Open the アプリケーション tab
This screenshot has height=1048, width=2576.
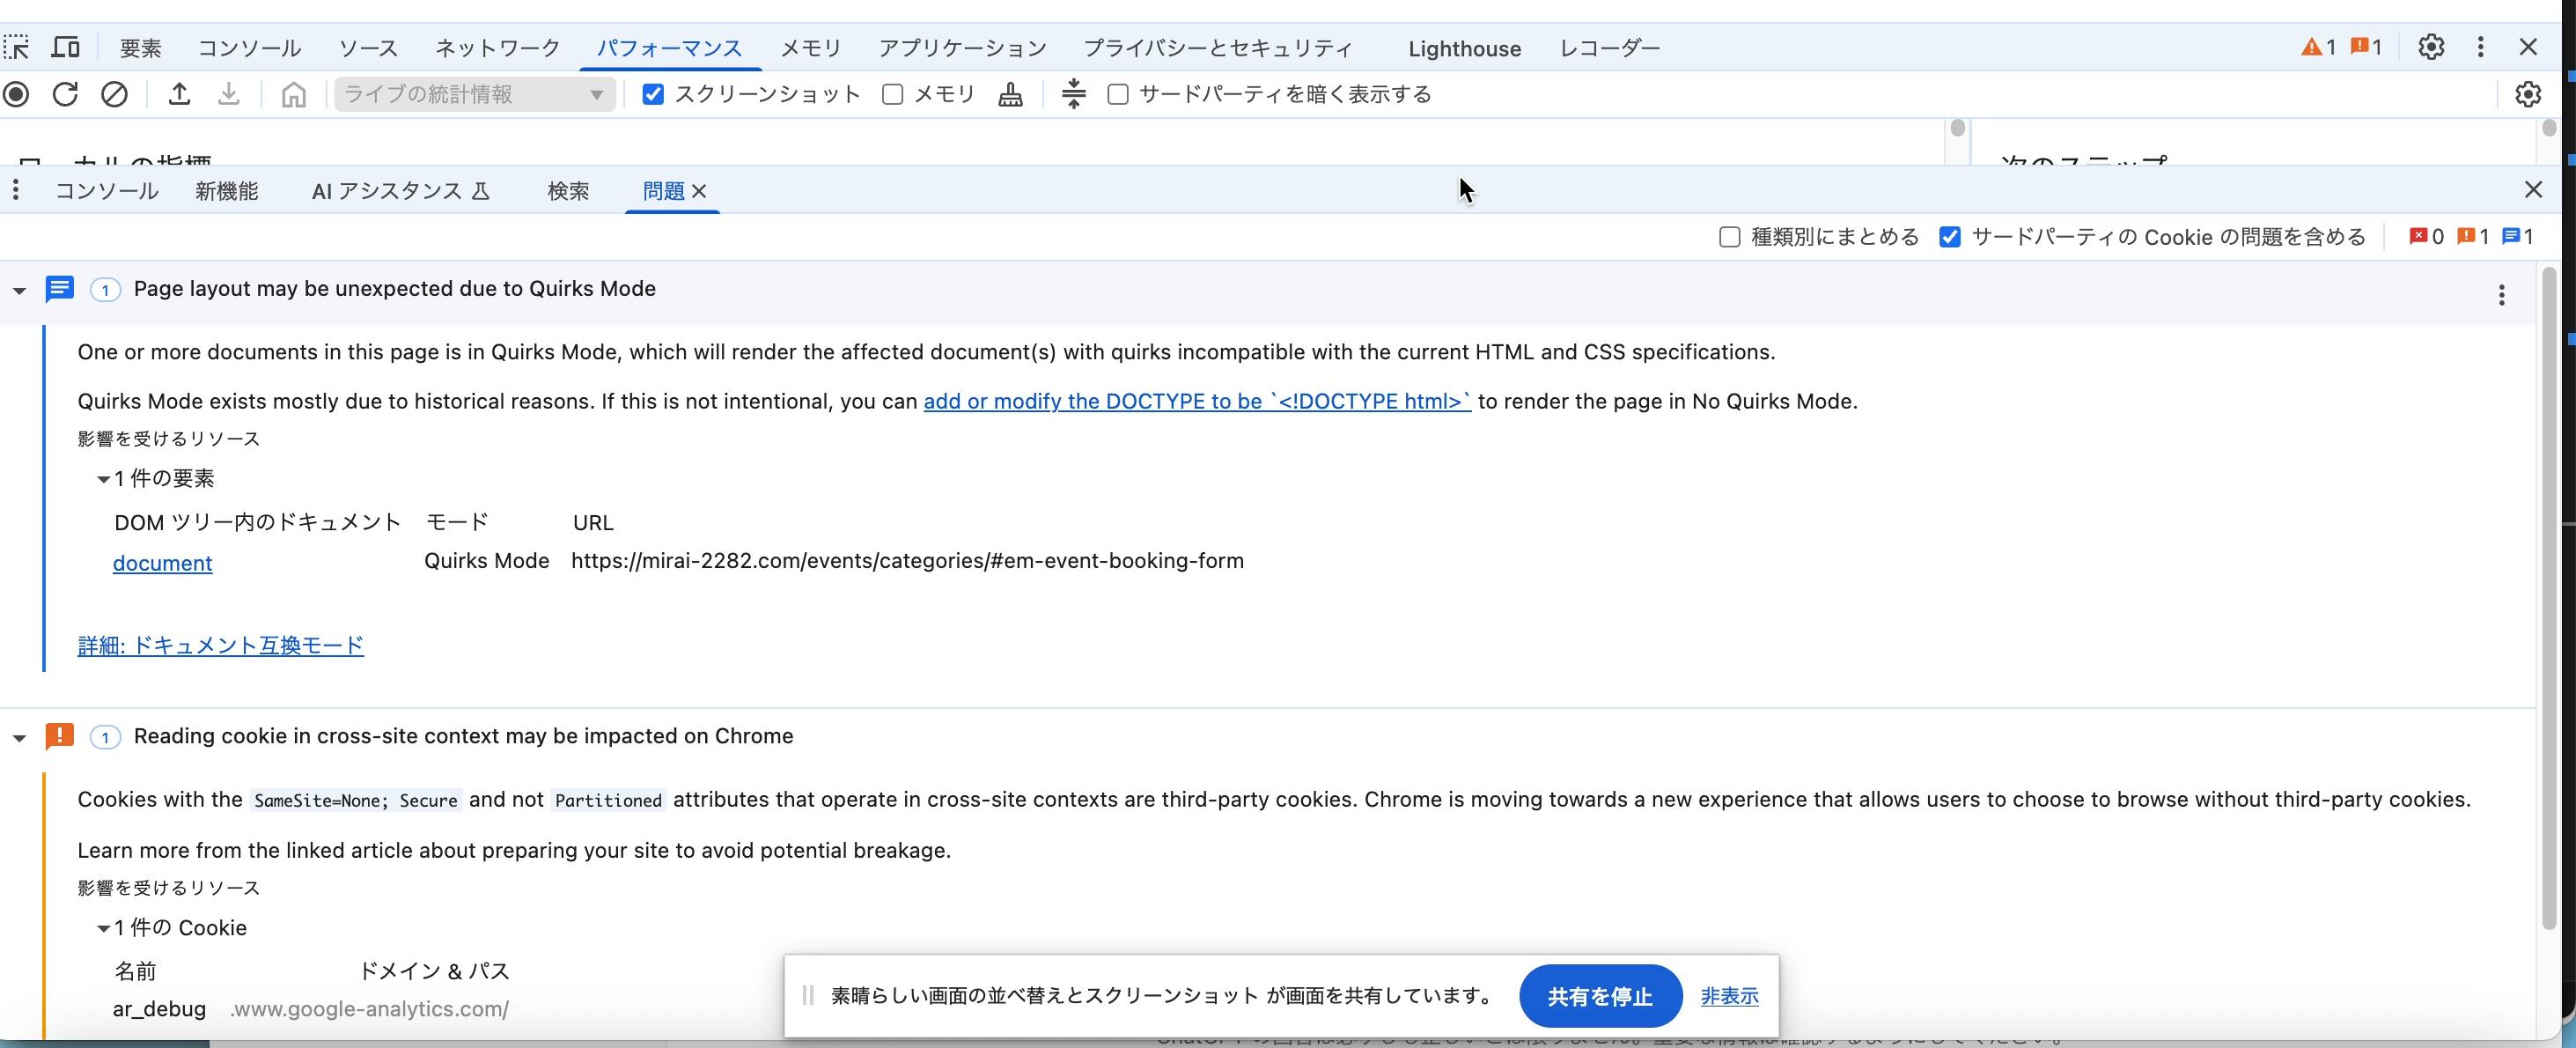pos(962,48)
